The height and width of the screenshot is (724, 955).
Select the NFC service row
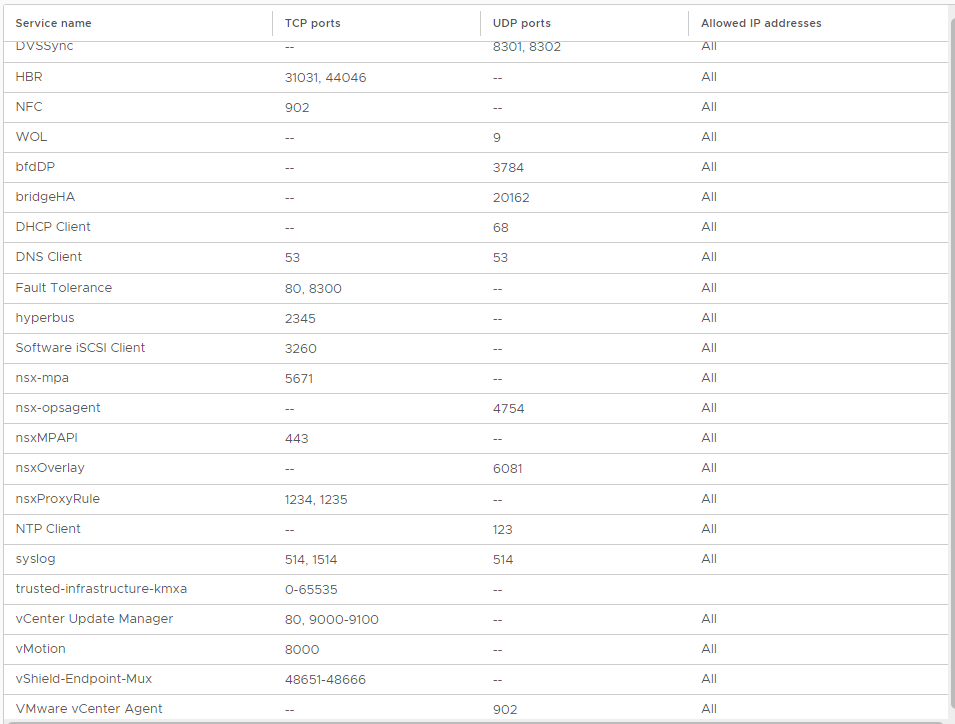[476, 107]
